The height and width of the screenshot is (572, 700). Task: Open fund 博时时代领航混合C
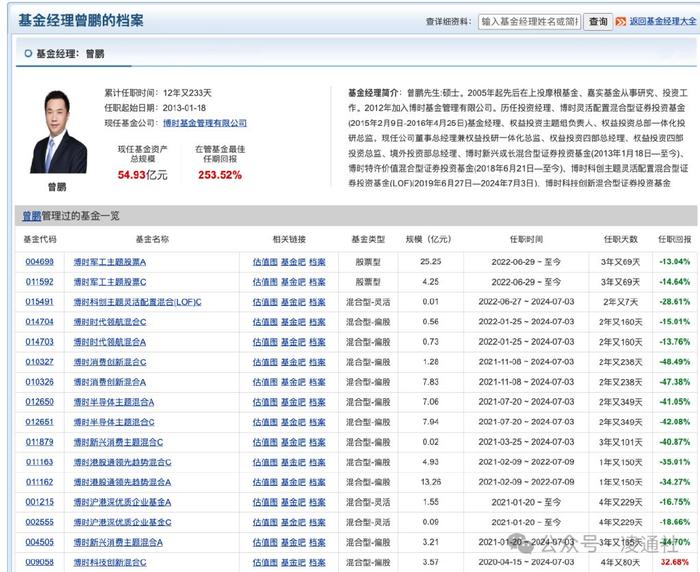click(110, 322)
